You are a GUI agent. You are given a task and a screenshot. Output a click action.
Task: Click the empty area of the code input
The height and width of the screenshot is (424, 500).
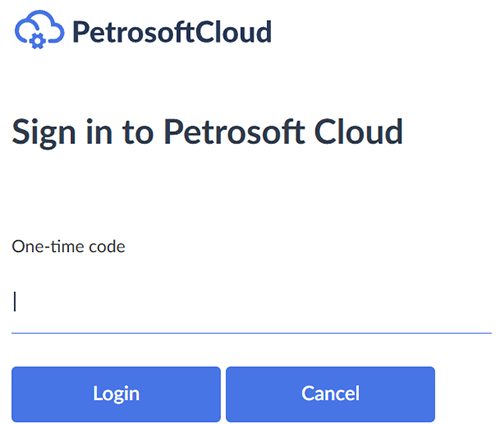(253, 302)
